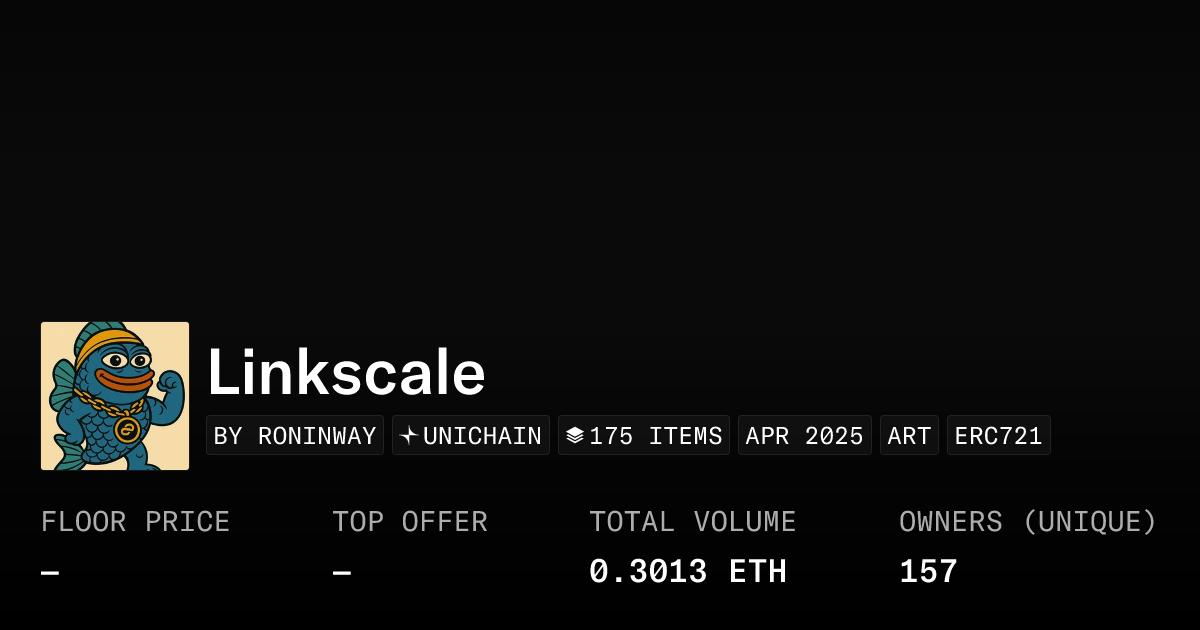
Task: Click the Linkscale collection title
Action: (346, 373)
